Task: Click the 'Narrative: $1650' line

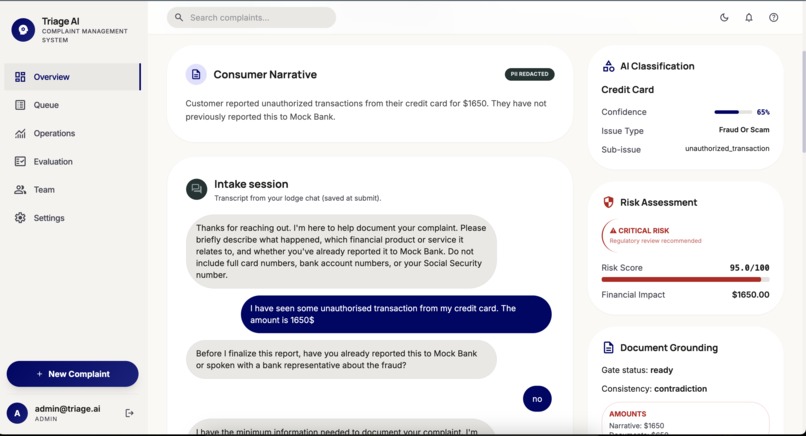Action: [636, 426]
